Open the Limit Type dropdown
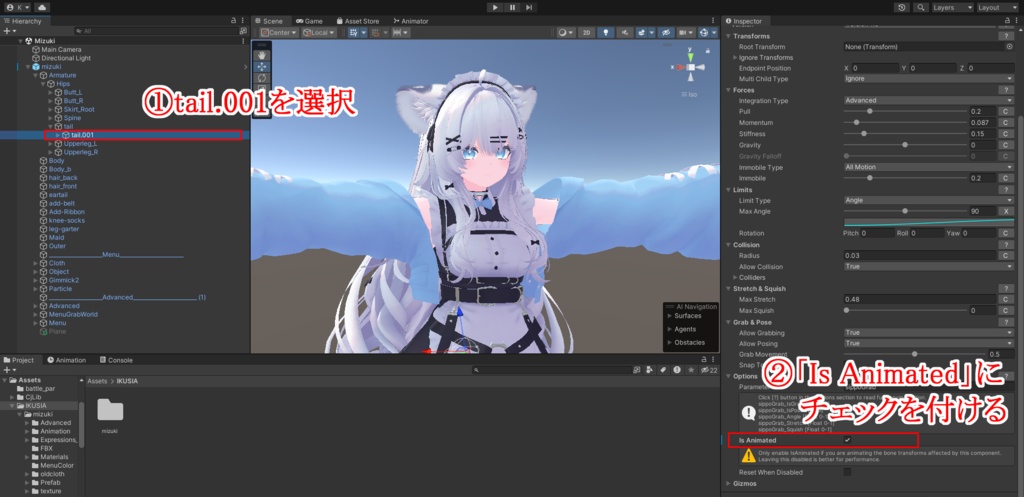 (928, 200)
